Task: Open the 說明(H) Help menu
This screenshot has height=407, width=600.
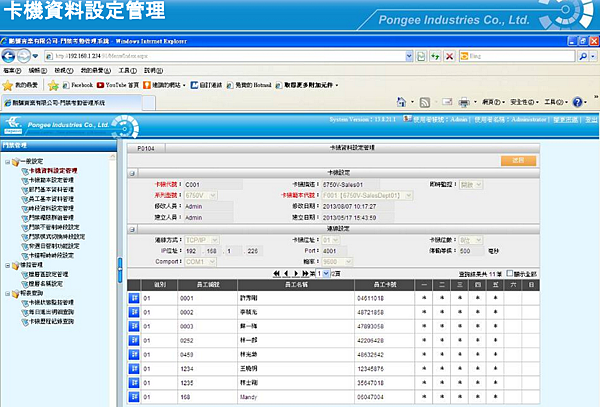Action: (153, 71)
